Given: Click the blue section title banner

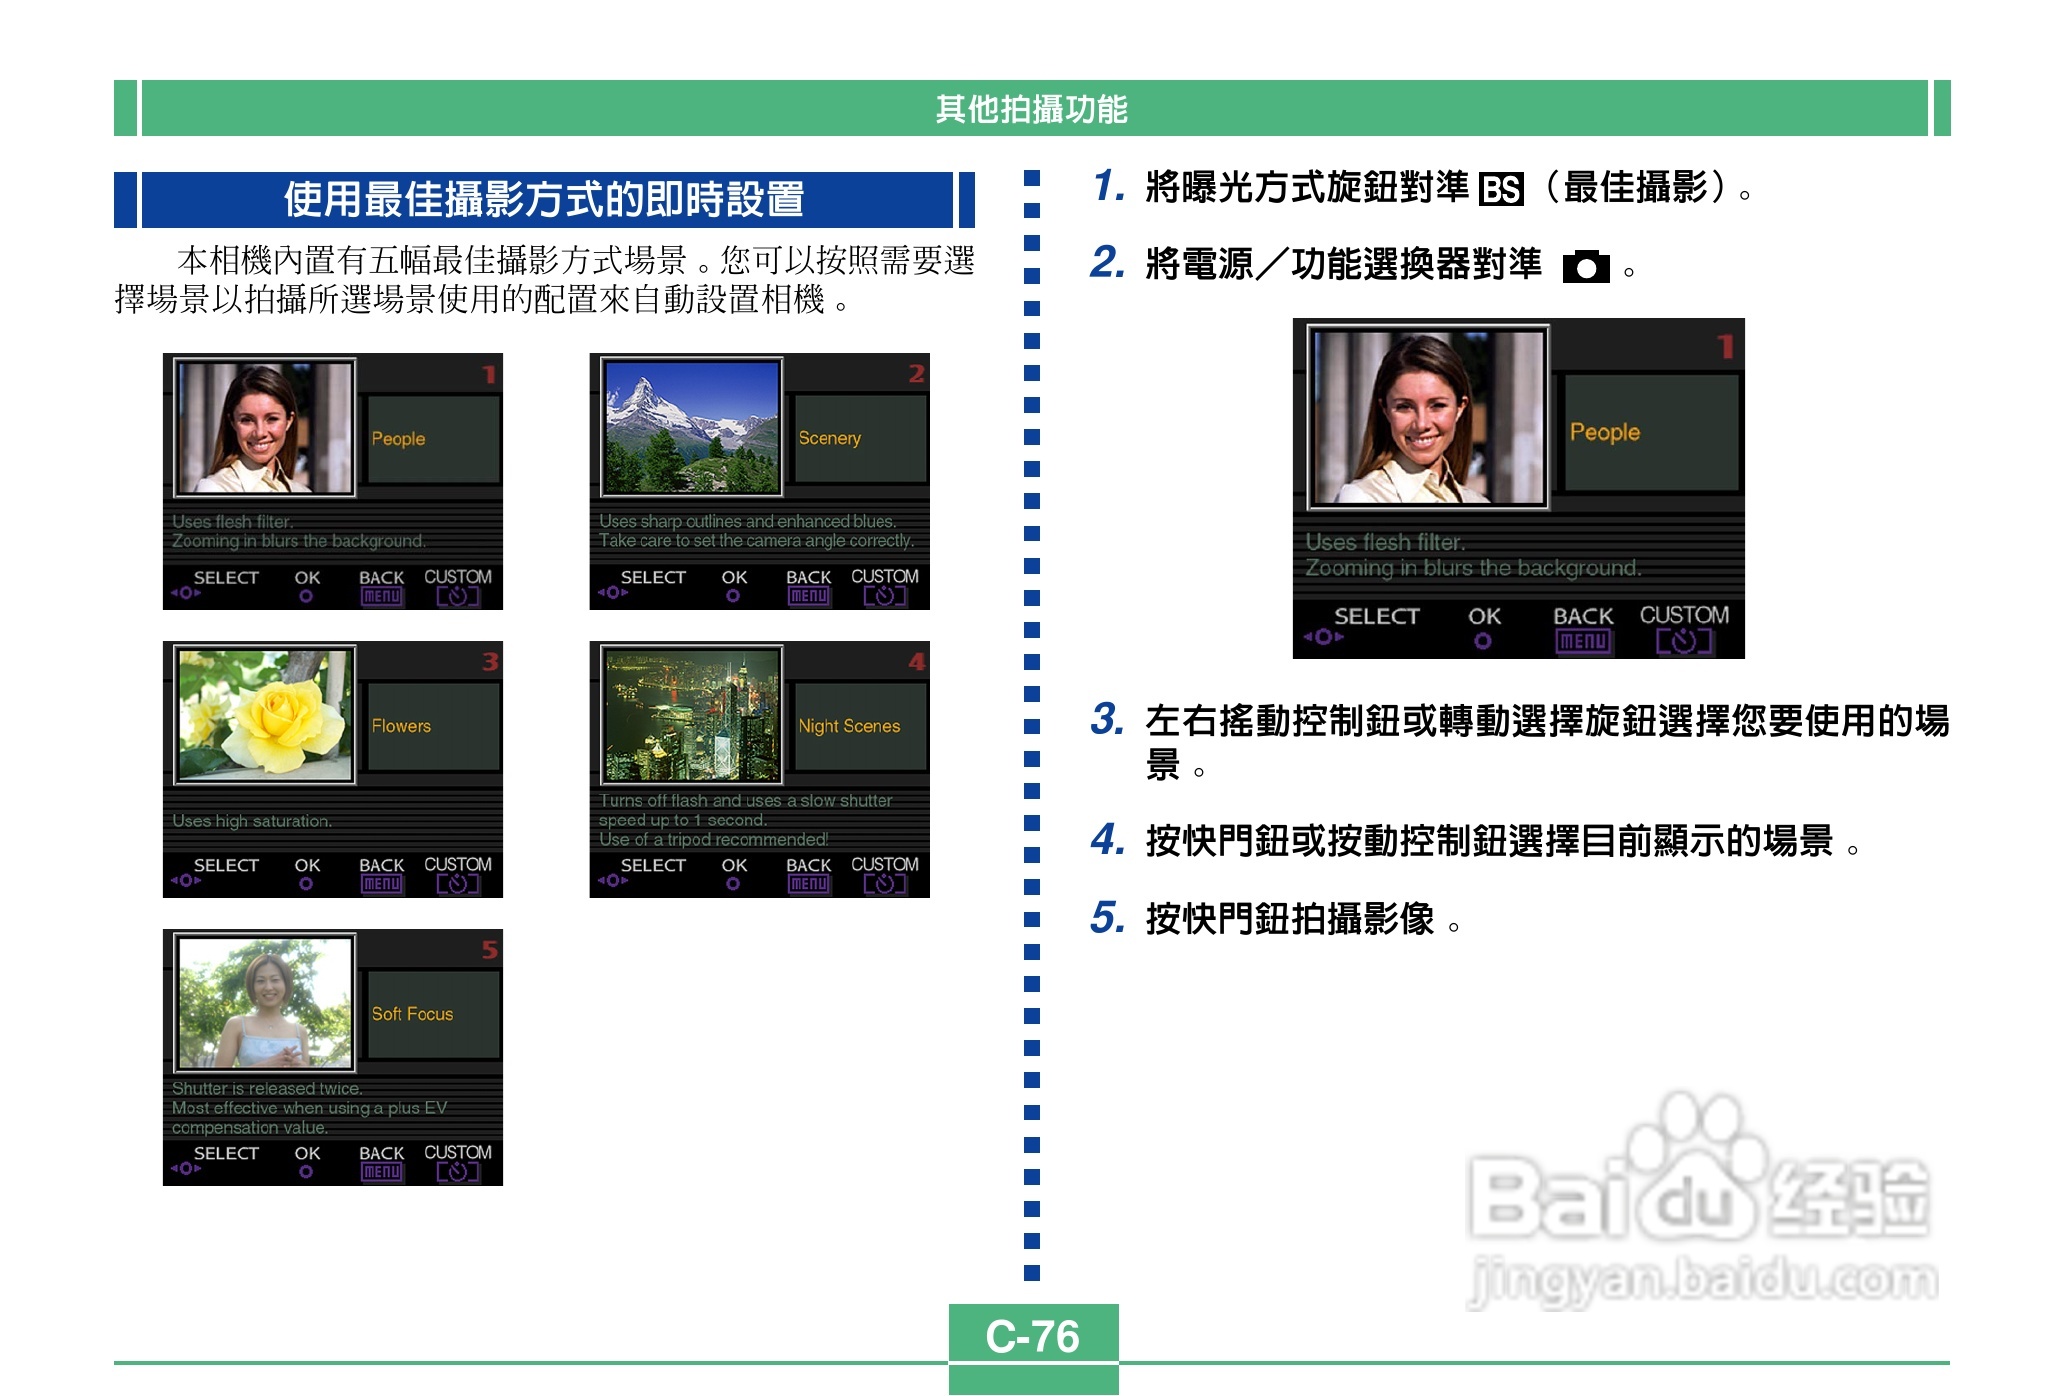Looking at the screenshot, I should pos(545,199).
